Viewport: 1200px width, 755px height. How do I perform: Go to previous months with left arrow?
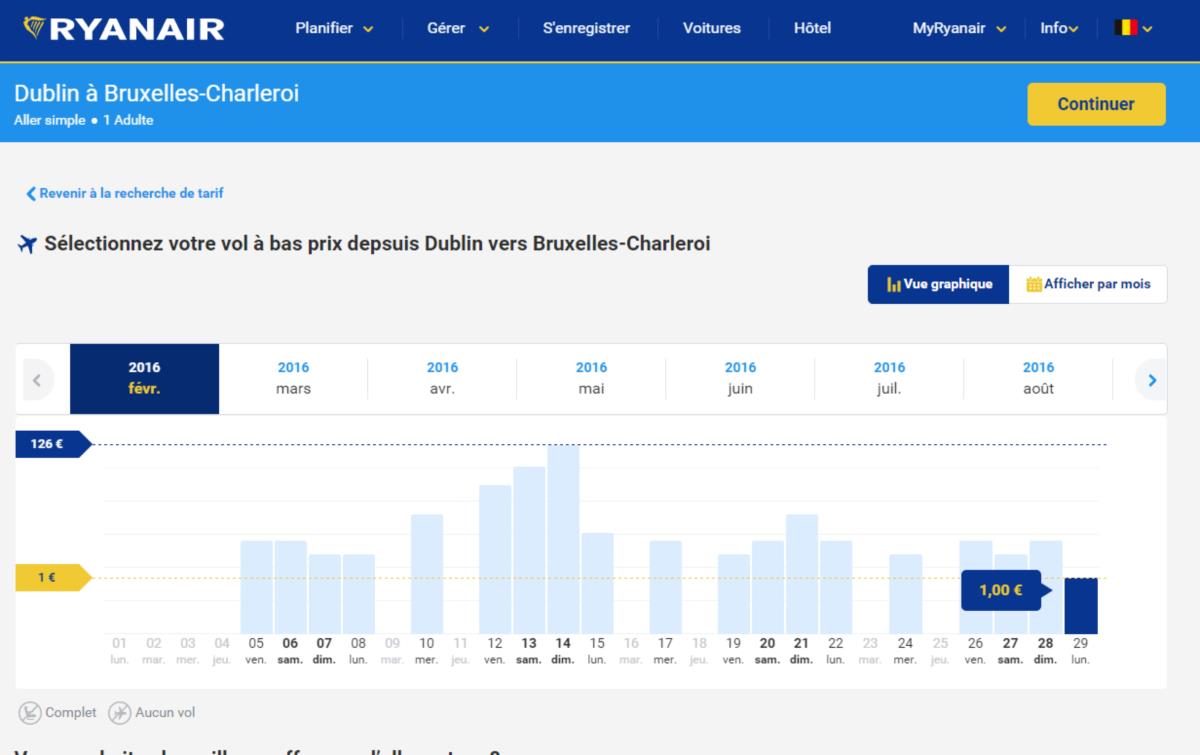37,380
